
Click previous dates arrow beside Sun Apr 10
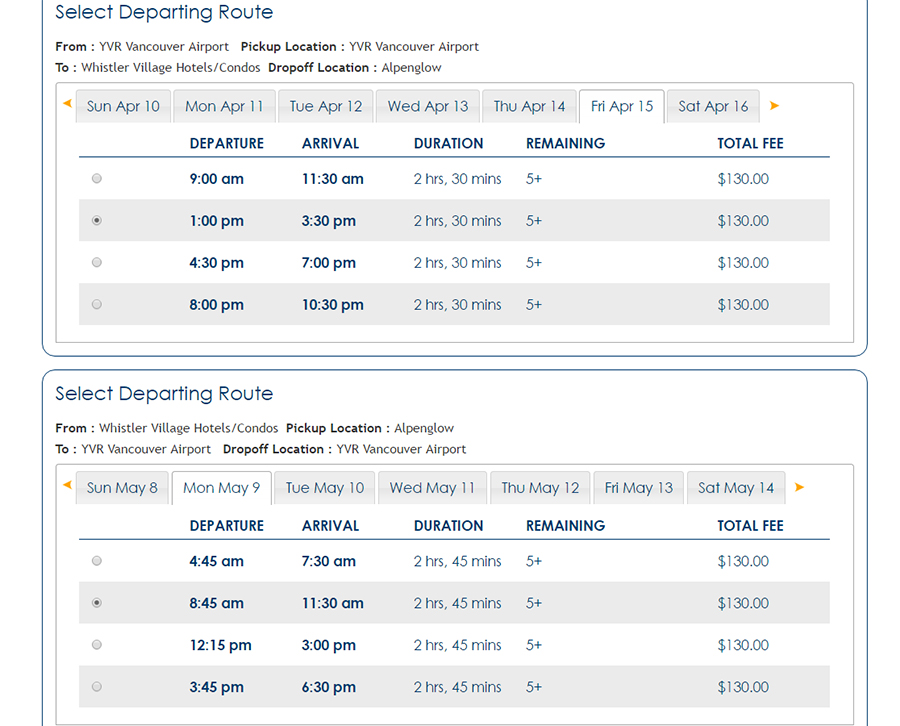point(67,104)
